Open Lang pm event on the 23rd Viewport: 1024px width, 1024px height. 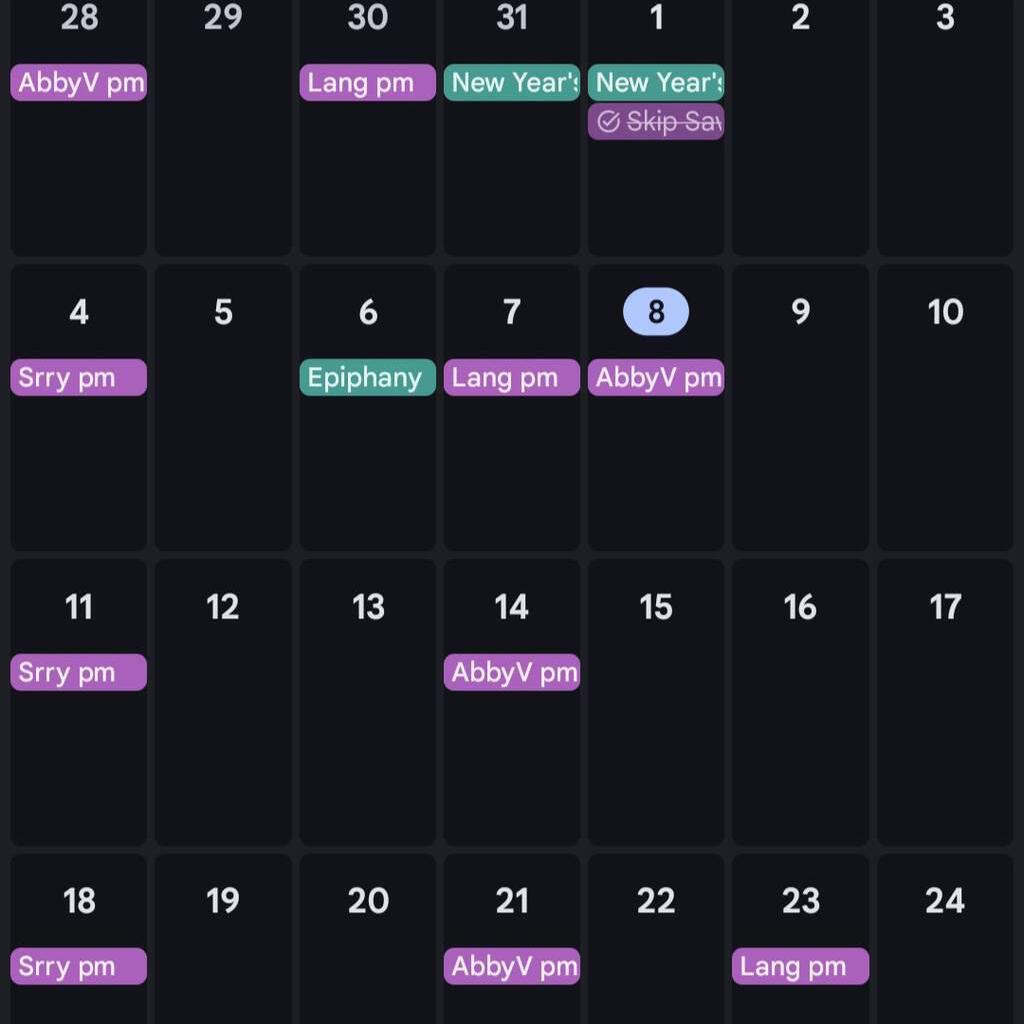pos(800,967)
